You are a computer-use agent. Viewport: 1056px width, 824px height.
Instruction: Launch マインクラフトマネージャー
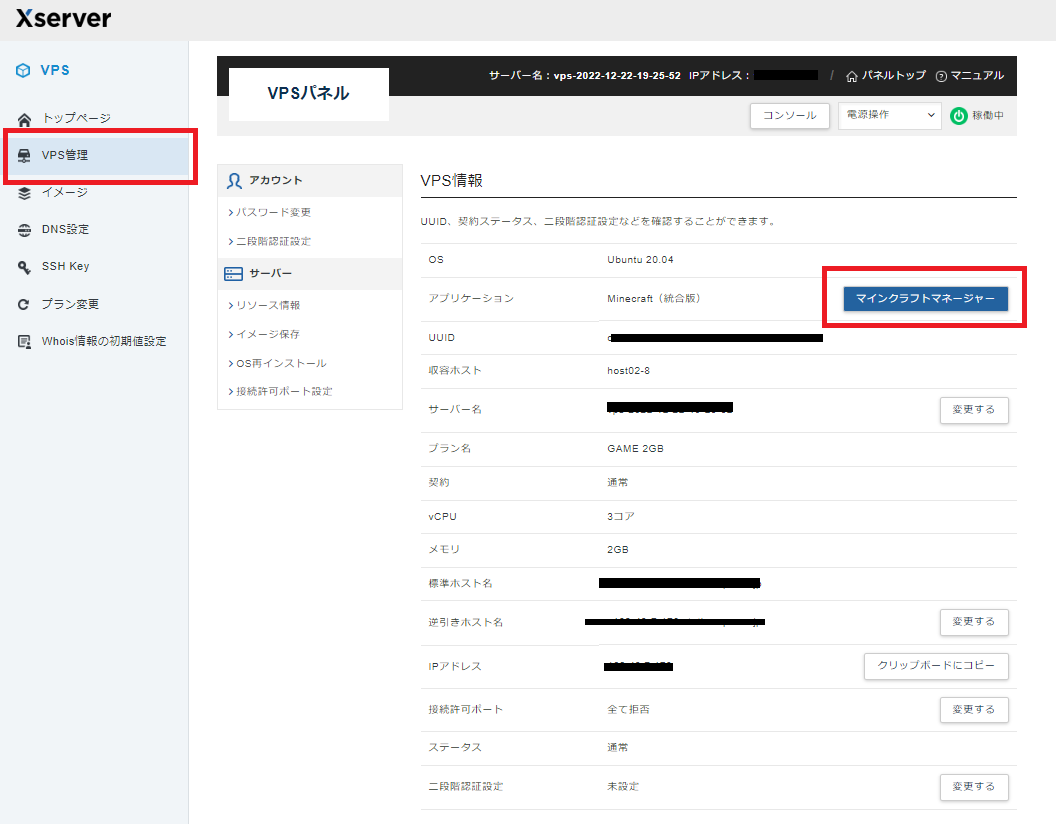[x=925, y=299]
